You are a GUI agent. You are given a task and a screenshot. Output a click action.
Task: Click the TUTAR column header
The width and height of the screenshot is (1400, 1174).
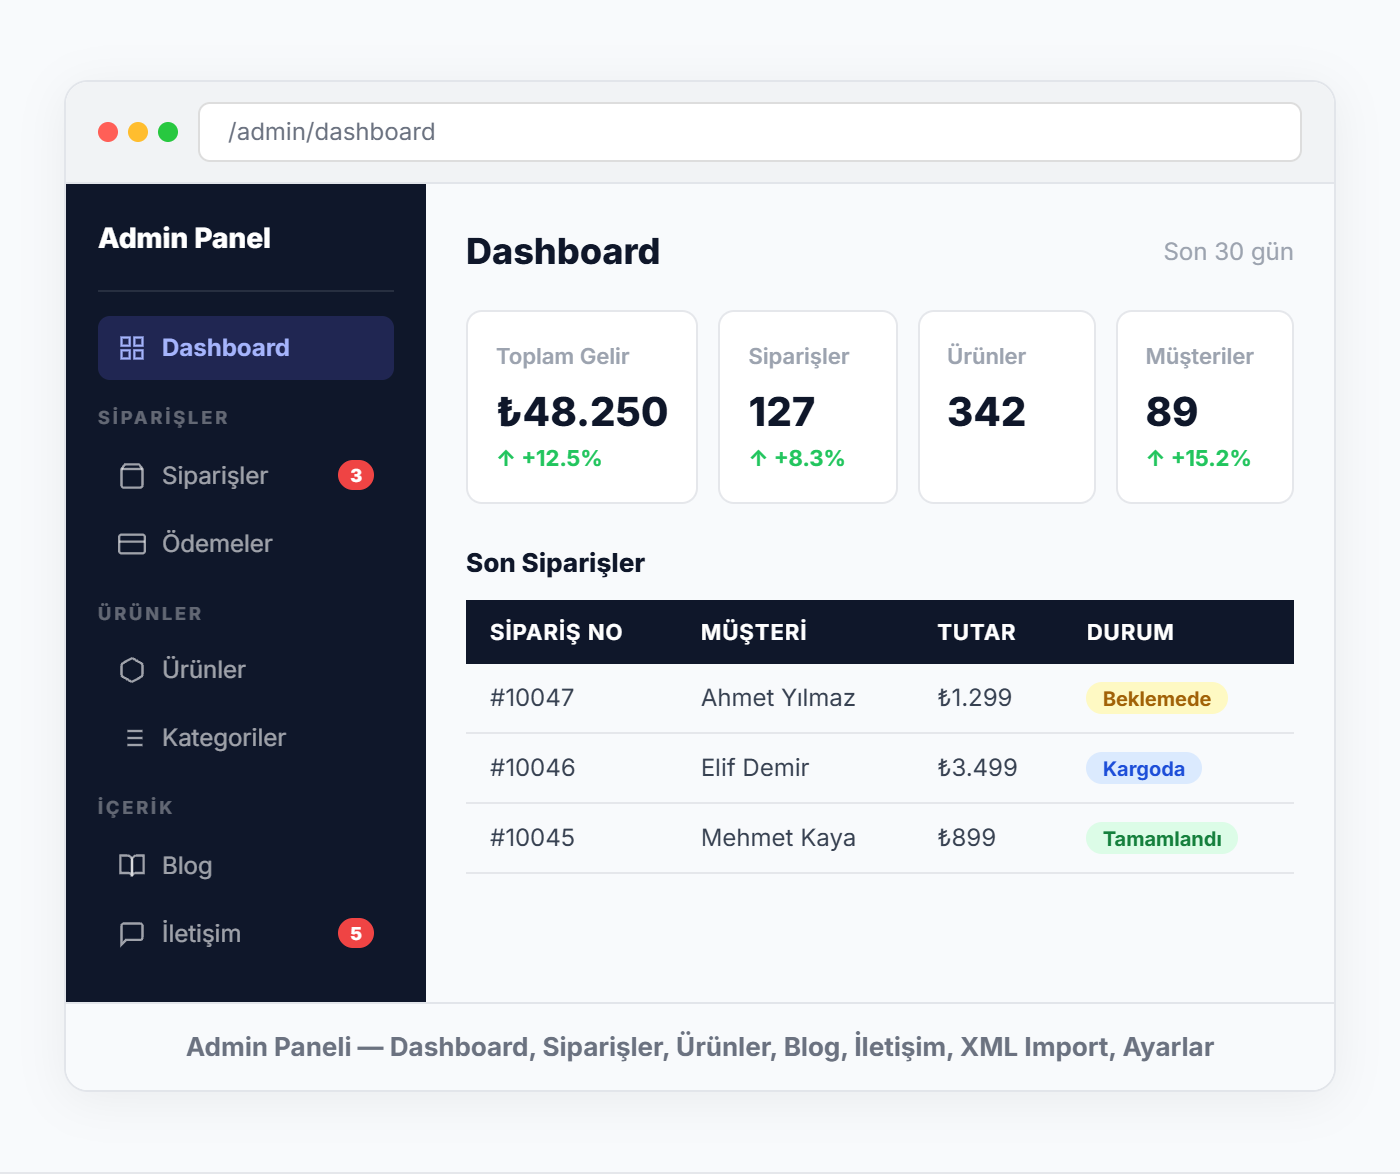tap(976, 632)
